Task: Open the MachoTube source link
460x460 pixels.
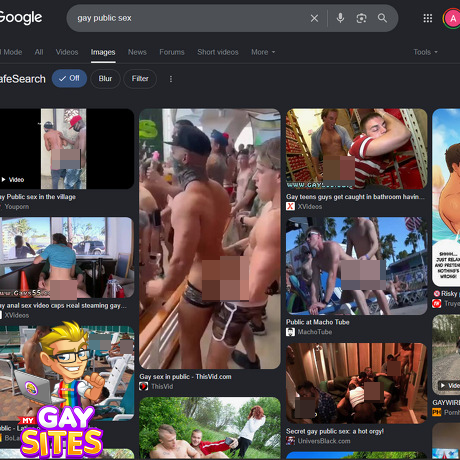Action: pos(314,332)
